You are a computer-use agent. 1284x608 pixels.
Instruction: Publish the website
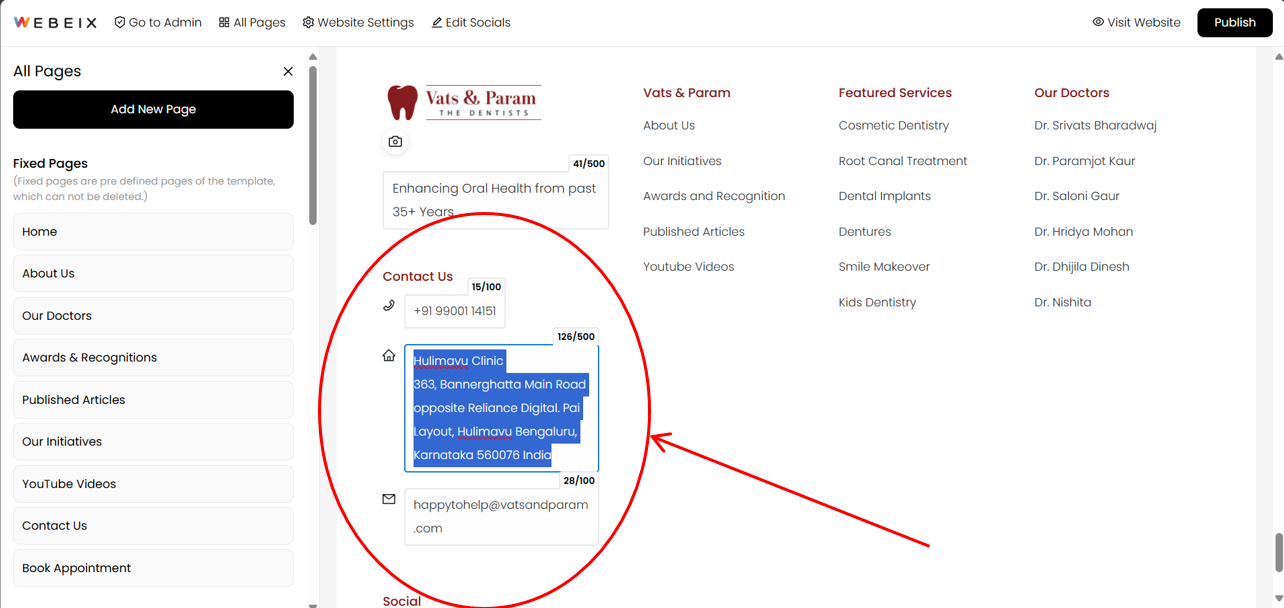1235,22
